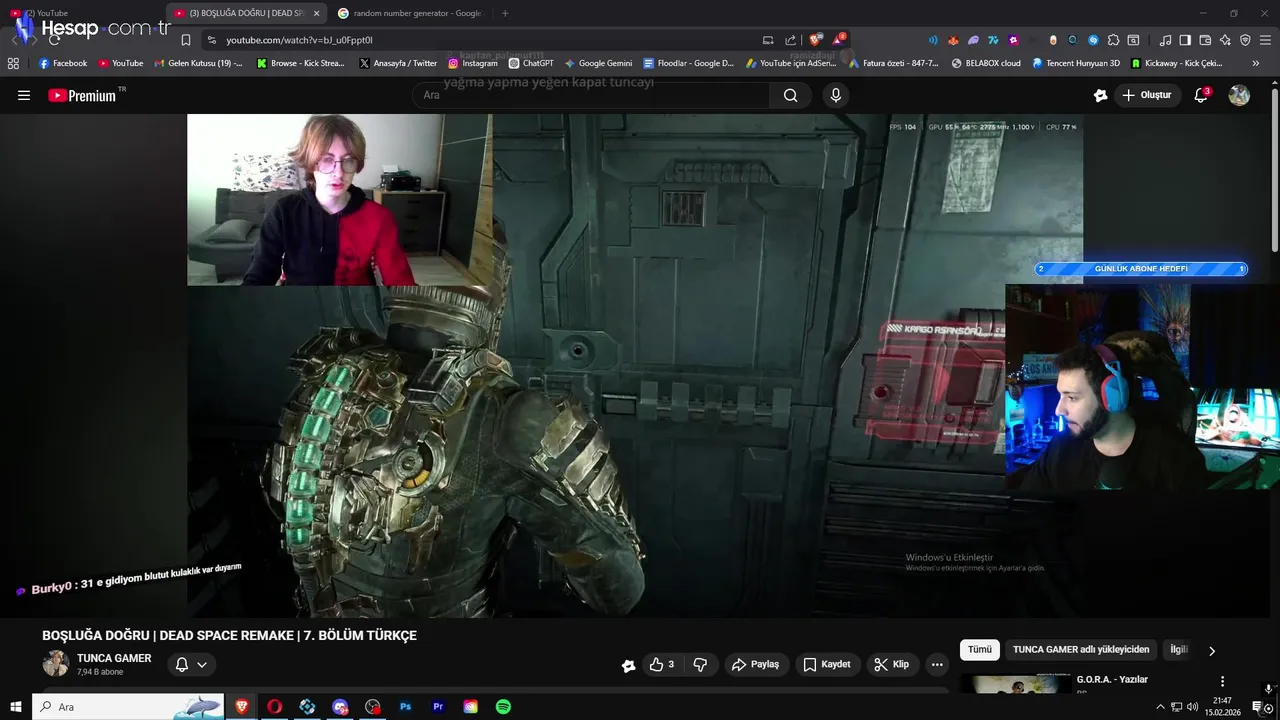This screenshot has width=1280, height=720.
Task: Open more actions three-dot menu under video
Action: point(937,664)
